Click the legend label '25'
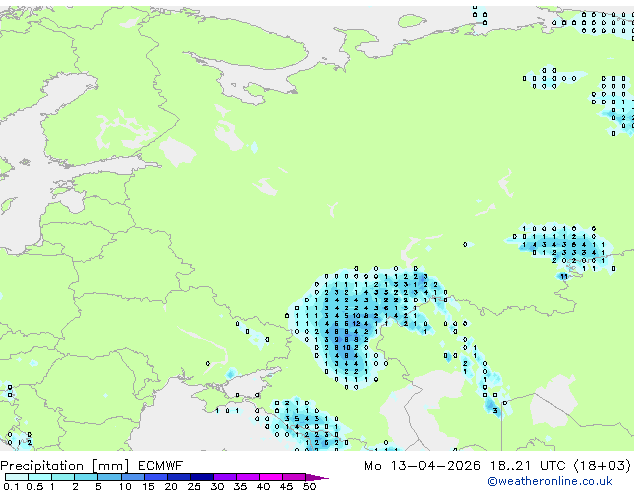Image resolution: width=634 pixels, height=490 pixels. coord(194,486)
